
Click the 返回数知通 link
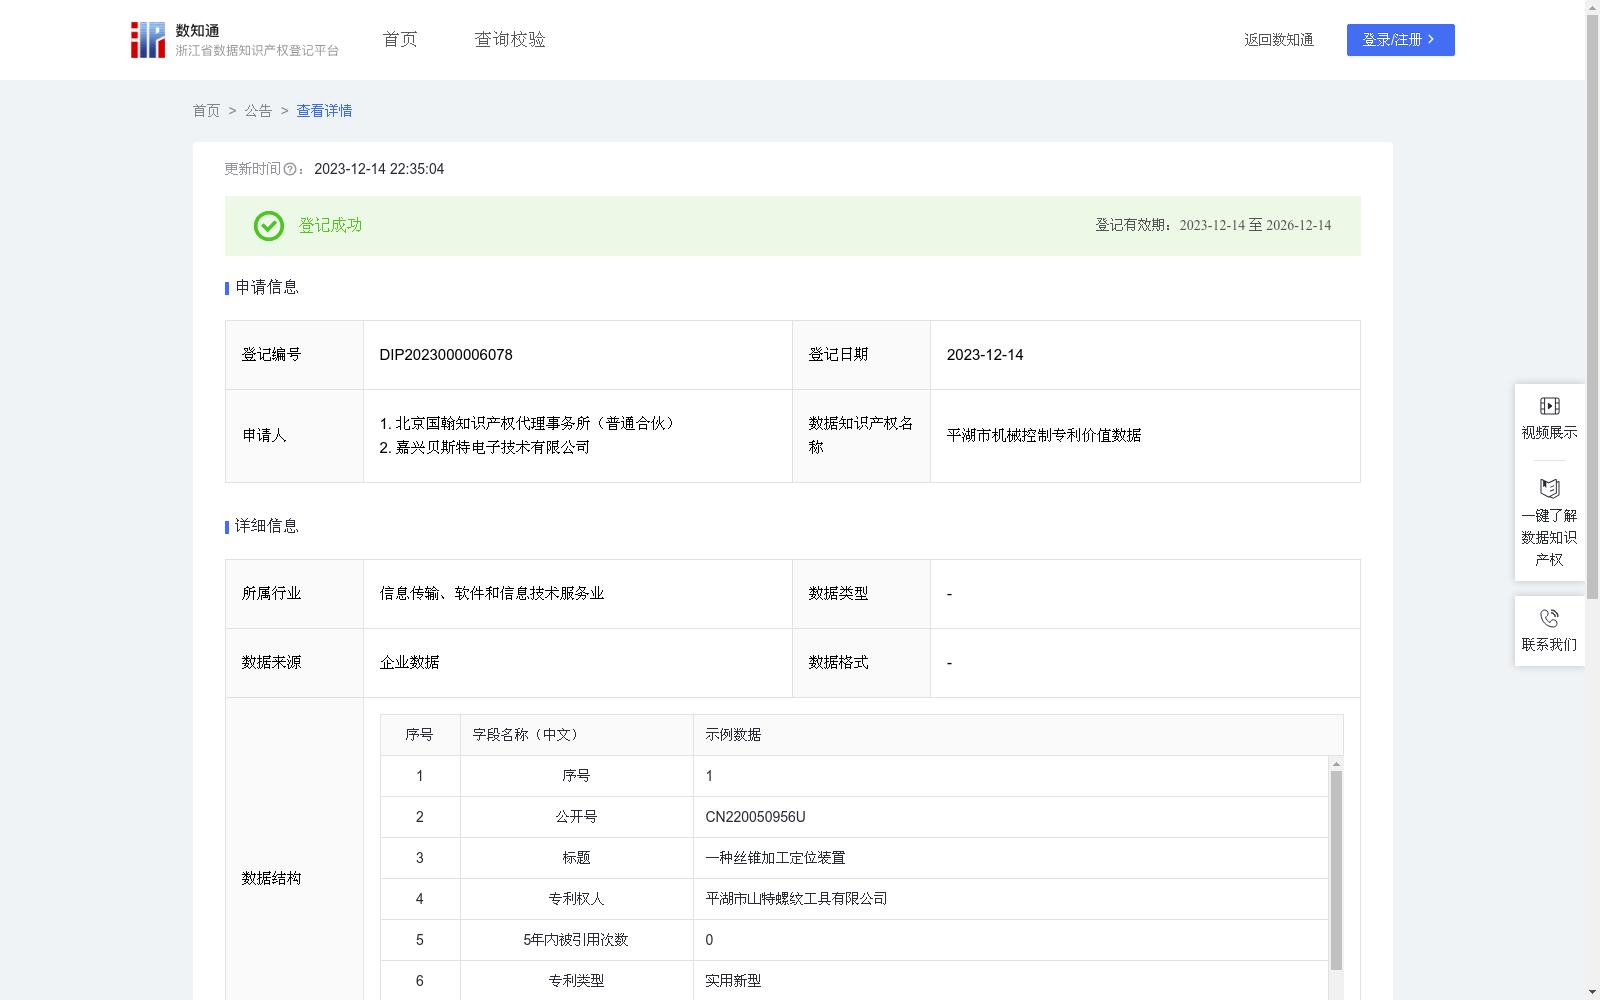1279,40
